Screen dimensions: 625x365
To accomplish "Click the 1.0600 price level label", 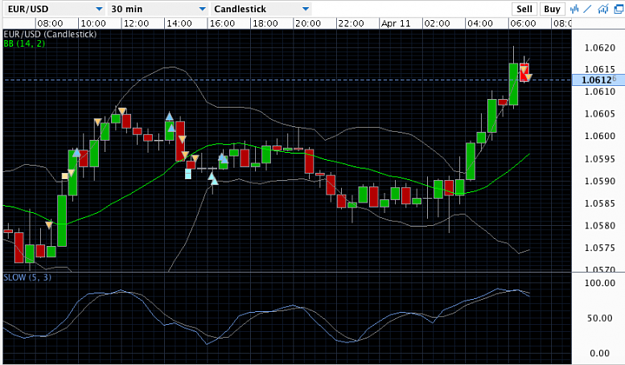I will (x=600, y=136).
